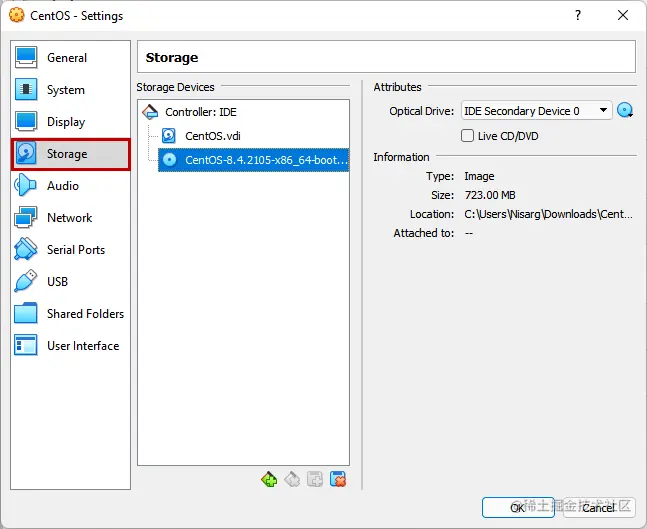Open the Network settings category
647x529 pixels.
[x=71, y=217]
